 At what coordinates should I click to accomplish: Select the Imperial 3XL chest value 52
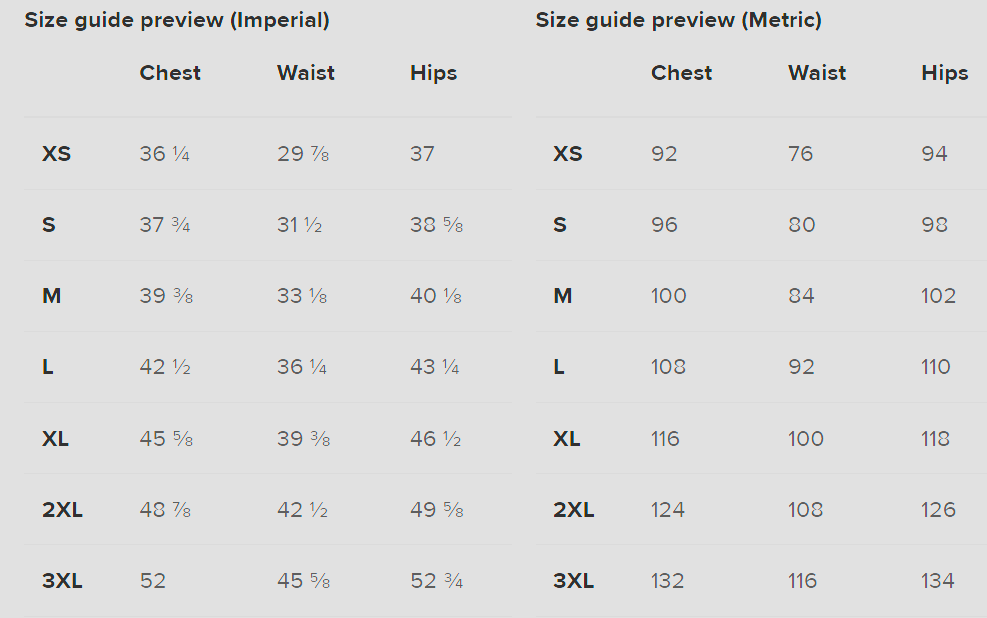tap(153, 581)
